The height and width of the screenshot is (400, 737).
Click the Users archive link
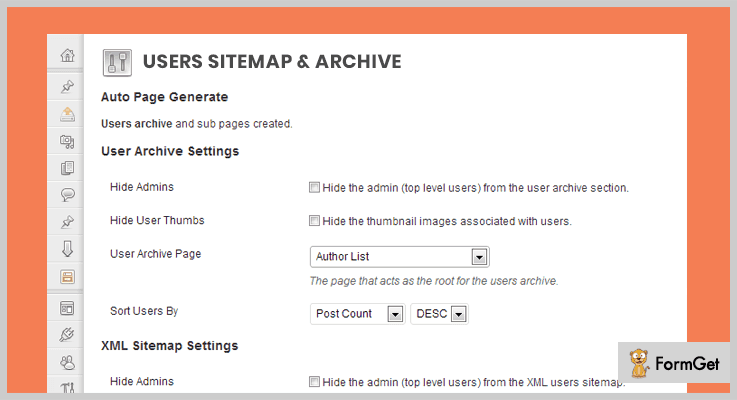tap(136, 124)
